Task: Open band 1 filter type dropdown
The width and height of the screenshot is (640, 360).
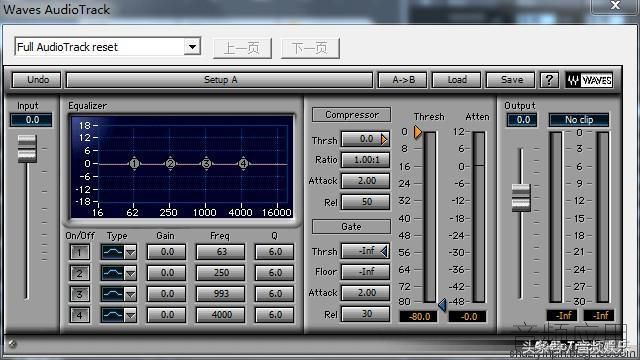Action: coord(130,252)
